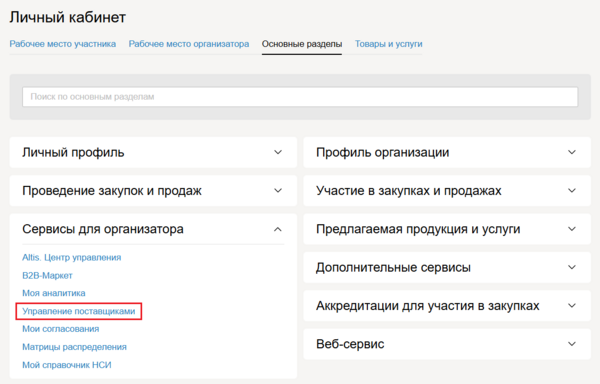Expand the Веб-сервис section chevron
This screenshot has width=600, height=384.
pyautogui.click(x=572, y=344)
